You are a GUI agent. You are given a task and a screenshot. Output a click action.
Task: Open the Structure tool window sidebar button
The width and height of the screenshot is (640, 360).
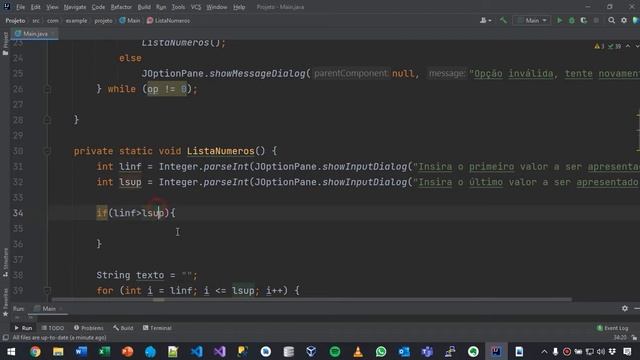tap(5, 262)
